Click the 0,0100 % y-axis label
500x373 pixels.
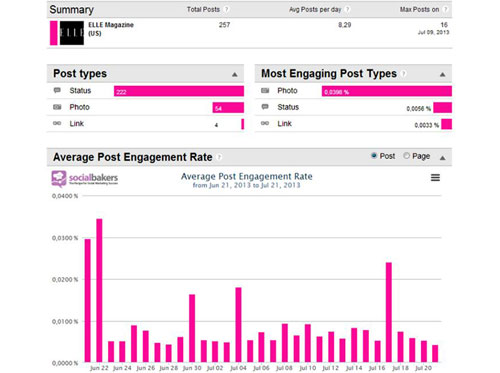coord(65,322)
